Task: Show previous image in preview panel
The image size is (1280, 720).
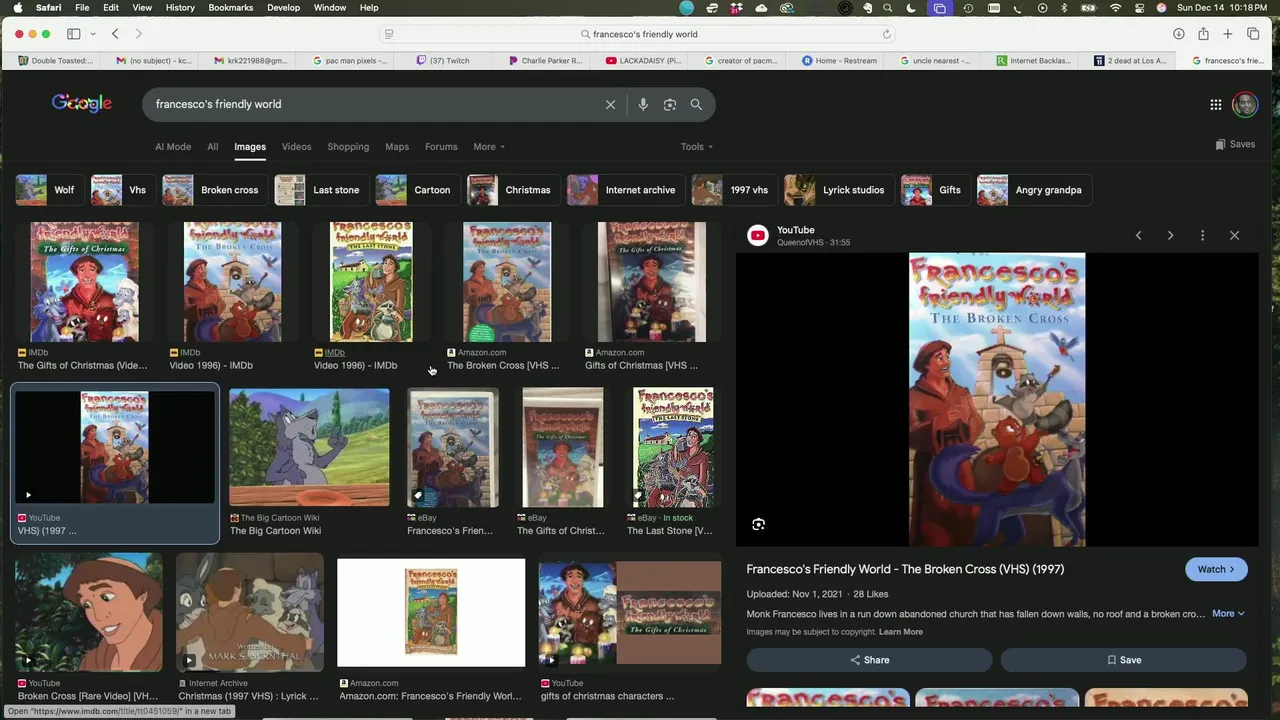Action: (x=1138, y=235)
